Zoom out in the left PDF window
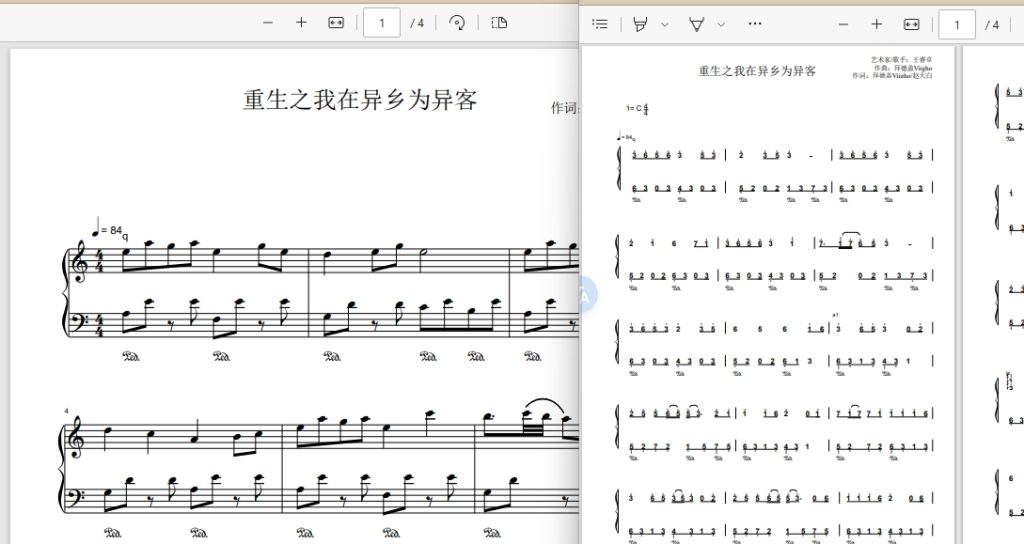The width and height of the screenshot is (1024, 544). [x=268, y=23]
